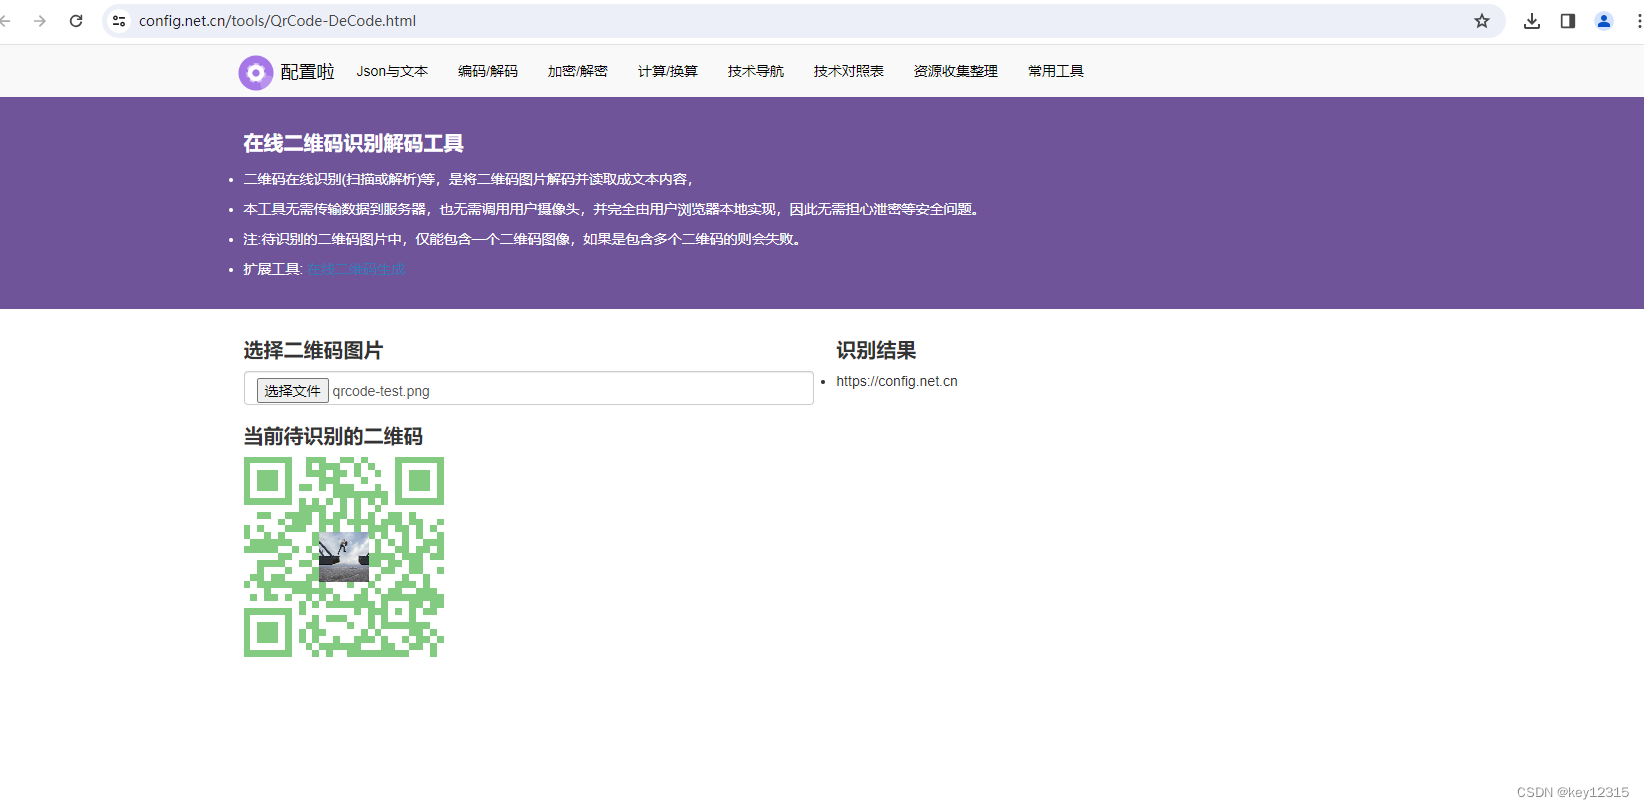The height and width of the screenshot is (809, 1644).
Task: Click the browser forward arrow
Action: tap(40, 21)
